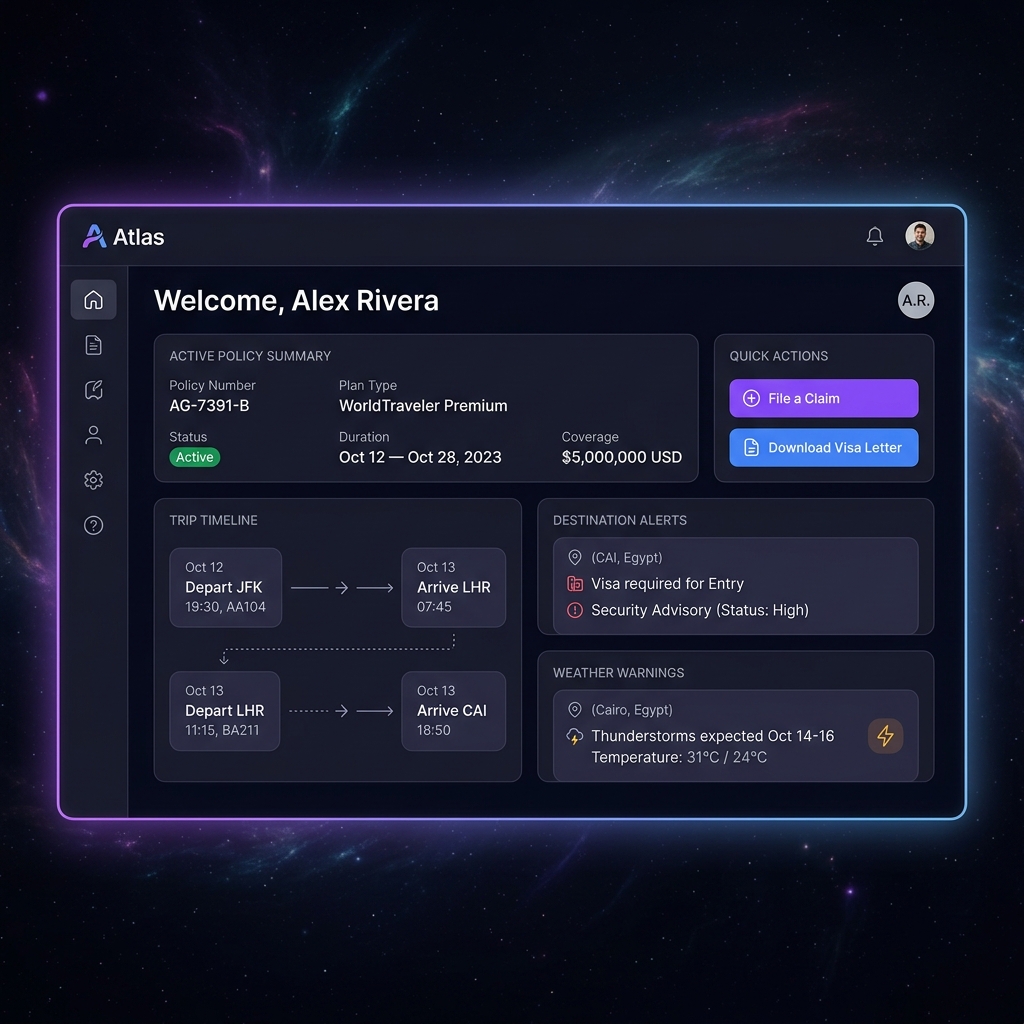Click arrival time 07:45
The image size is (1024, 1024).
[434, 607]
